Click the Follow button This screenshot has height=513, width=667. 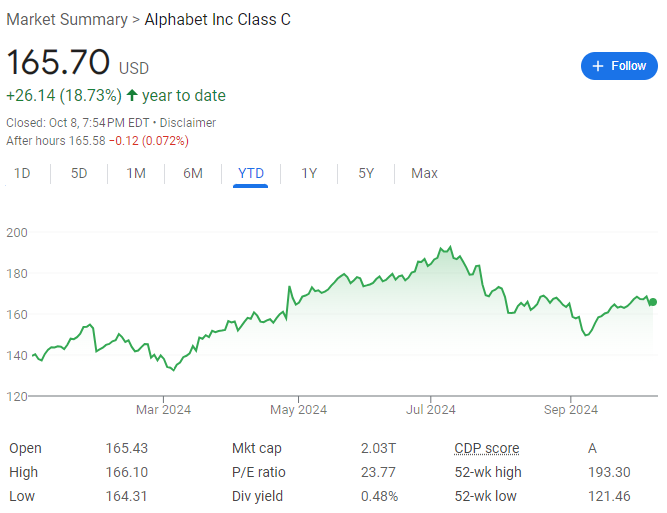619,66
